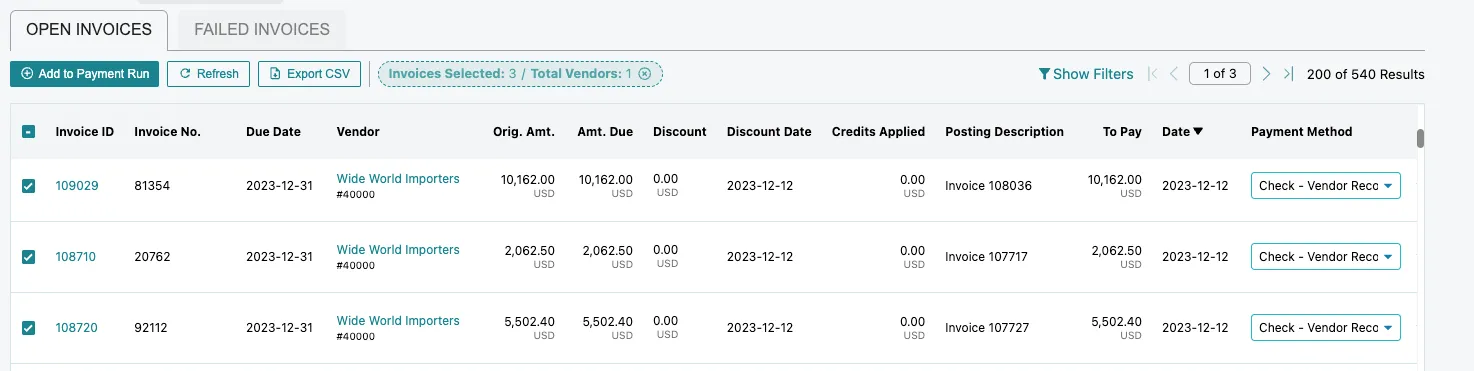Screen dimensions: 1474x371
Task: Click the Vendor column header
Action: click(358, 132)
